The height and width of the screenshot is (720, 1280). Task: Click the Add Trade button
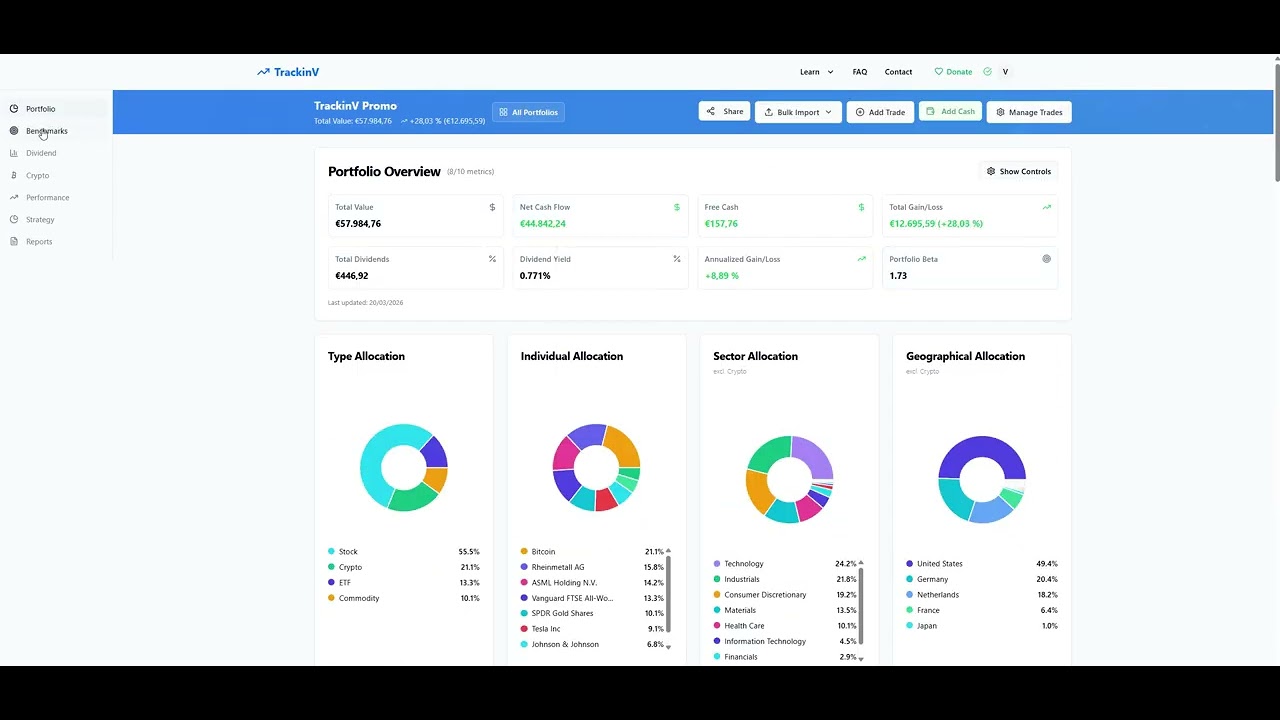[x=880, y=112]
